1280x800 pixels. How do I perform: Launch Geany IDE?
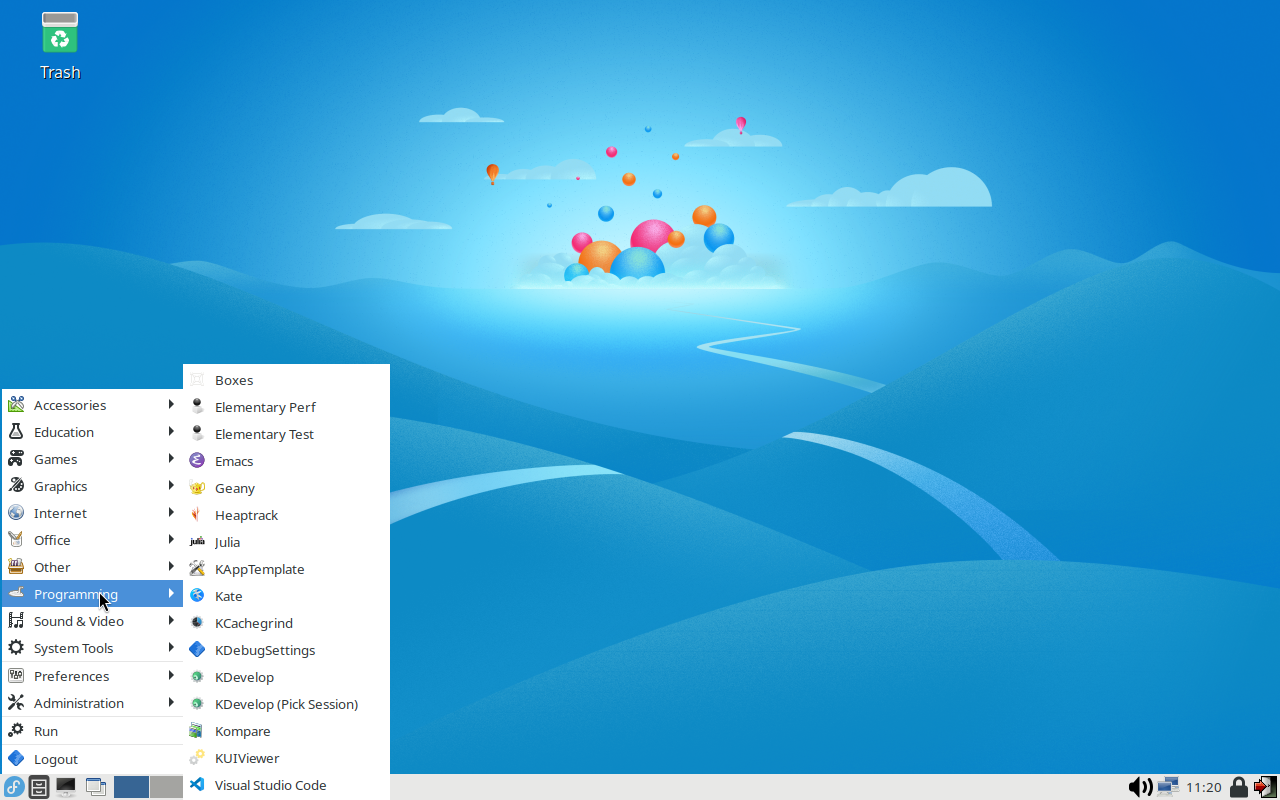(x=286, y=488)
